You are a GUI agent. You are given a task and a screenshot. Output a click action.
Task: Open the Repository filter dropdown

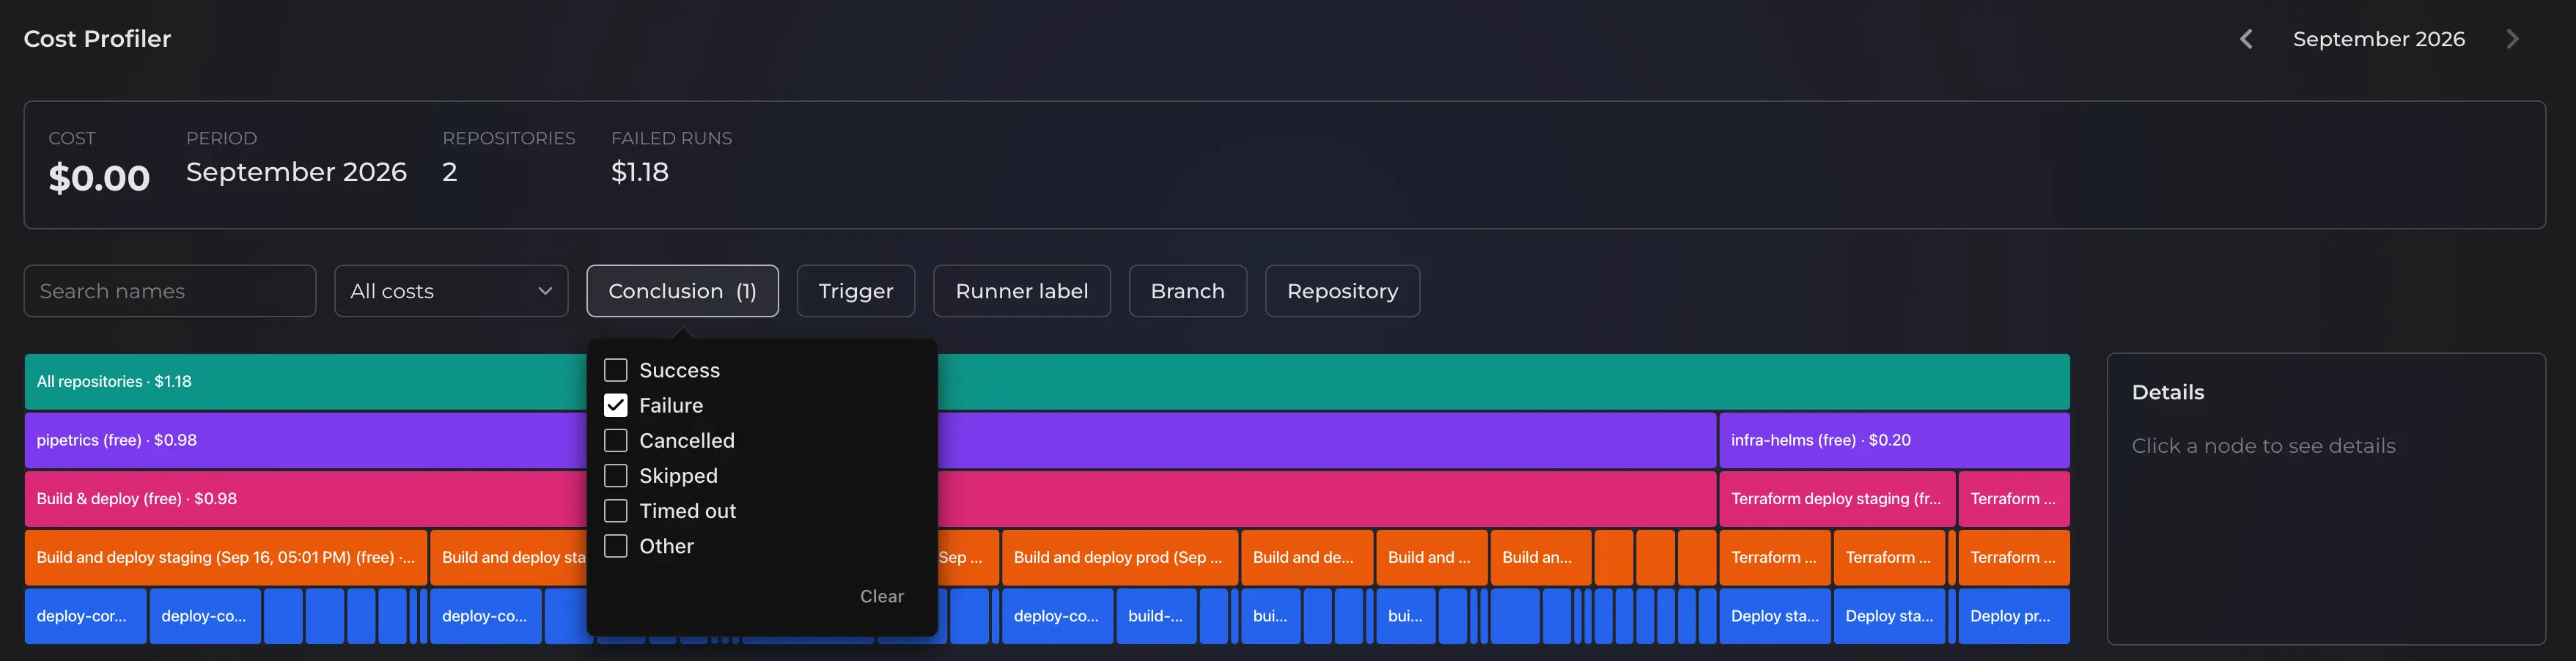[1342, 291]
